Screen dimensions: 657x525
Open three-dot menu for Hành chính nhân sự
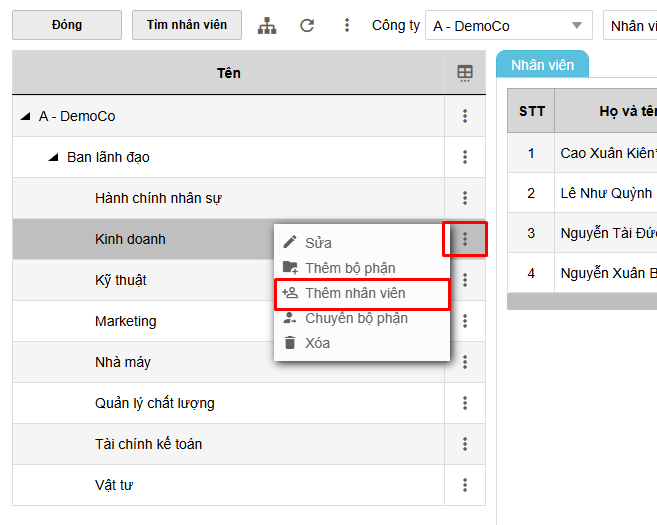coord(465,198)
